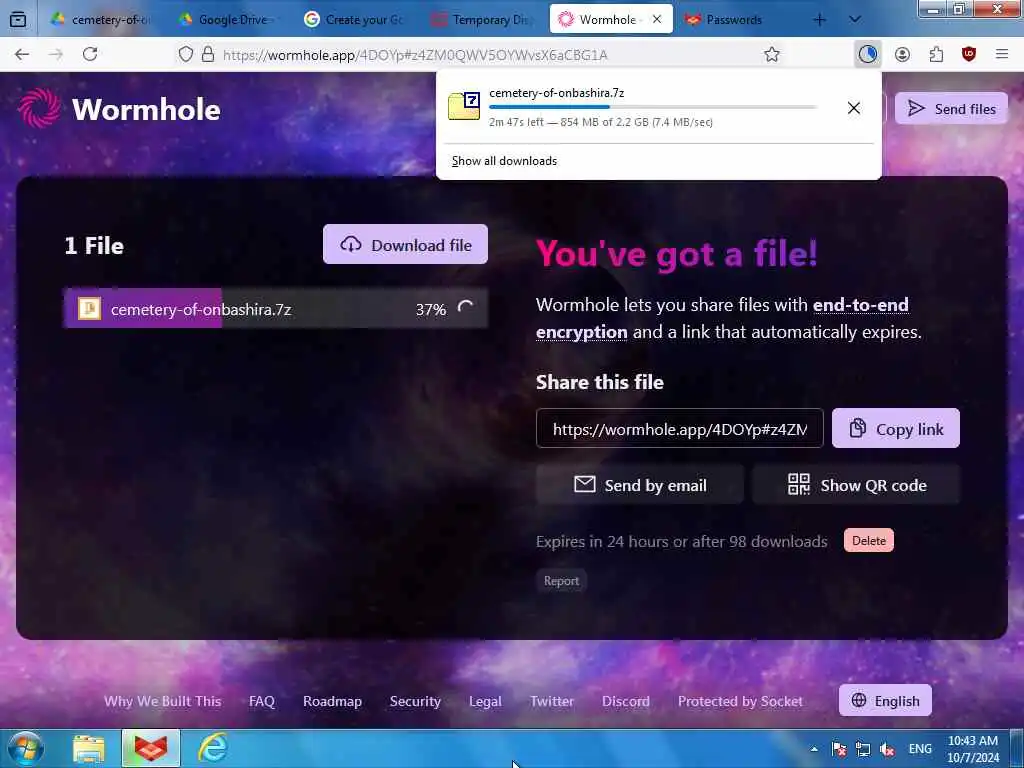Viewport: 1024px width, 768px height.
Task: Open Why We Built This link
Action: pyautogui.click(x=163, y=701)
